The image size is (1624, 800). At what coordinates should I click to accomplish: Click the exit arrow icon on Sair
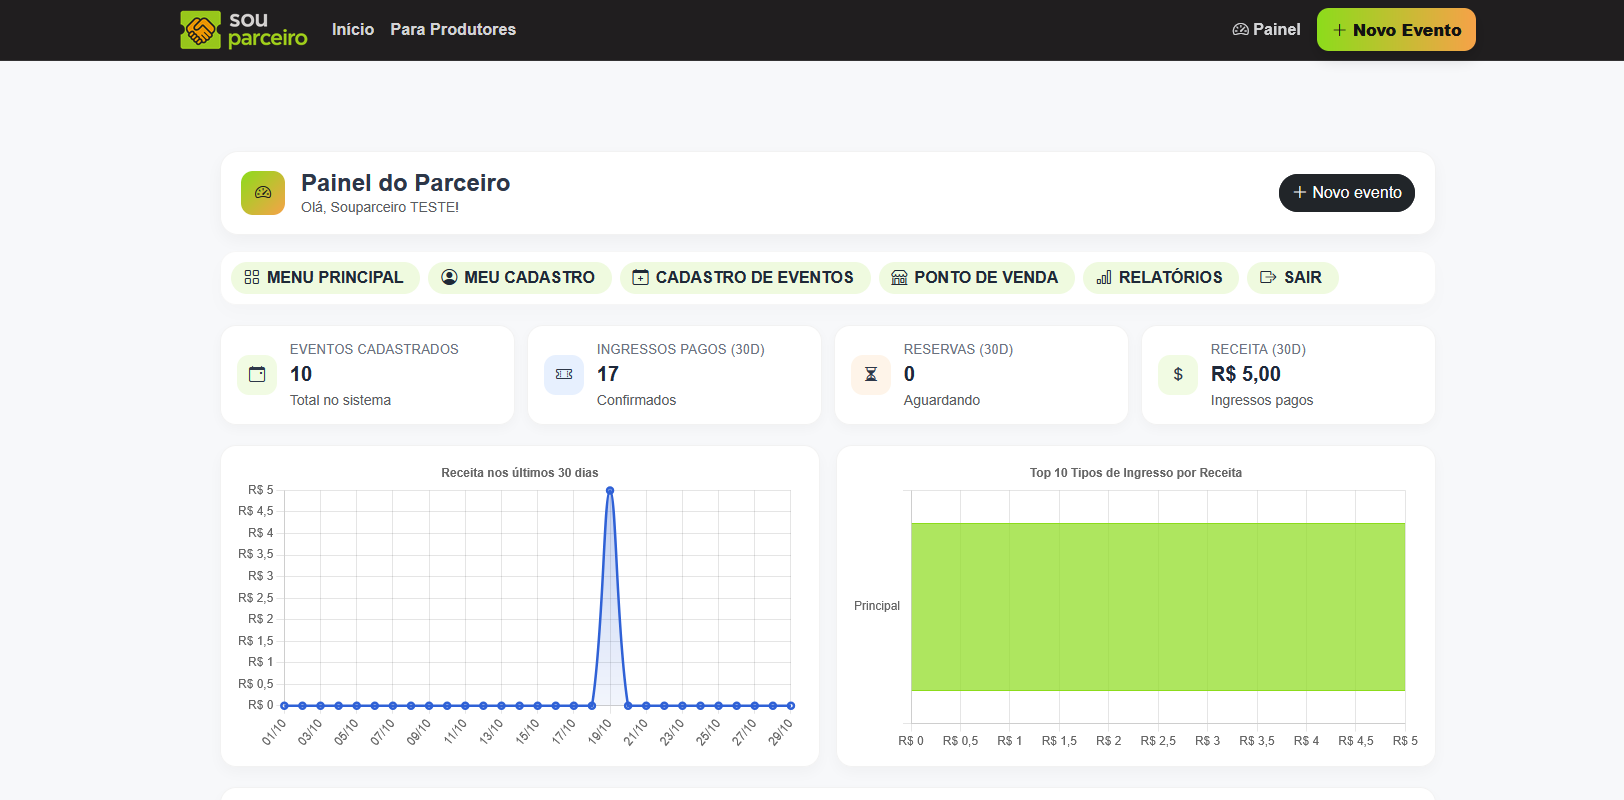coord(1268,278)
